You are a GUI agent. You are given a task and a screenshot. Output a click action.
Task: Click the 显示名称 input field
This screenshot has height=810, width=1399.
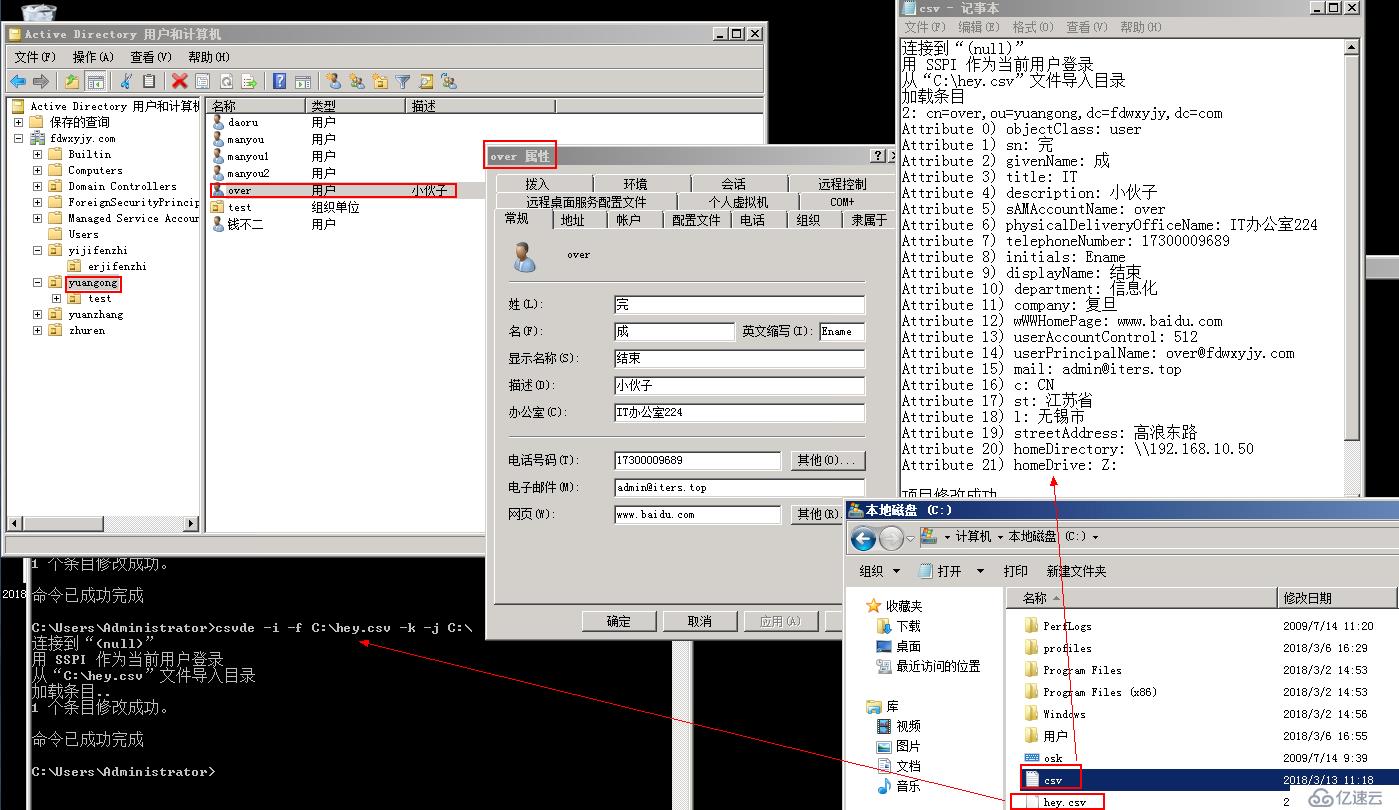click(739, 358)
